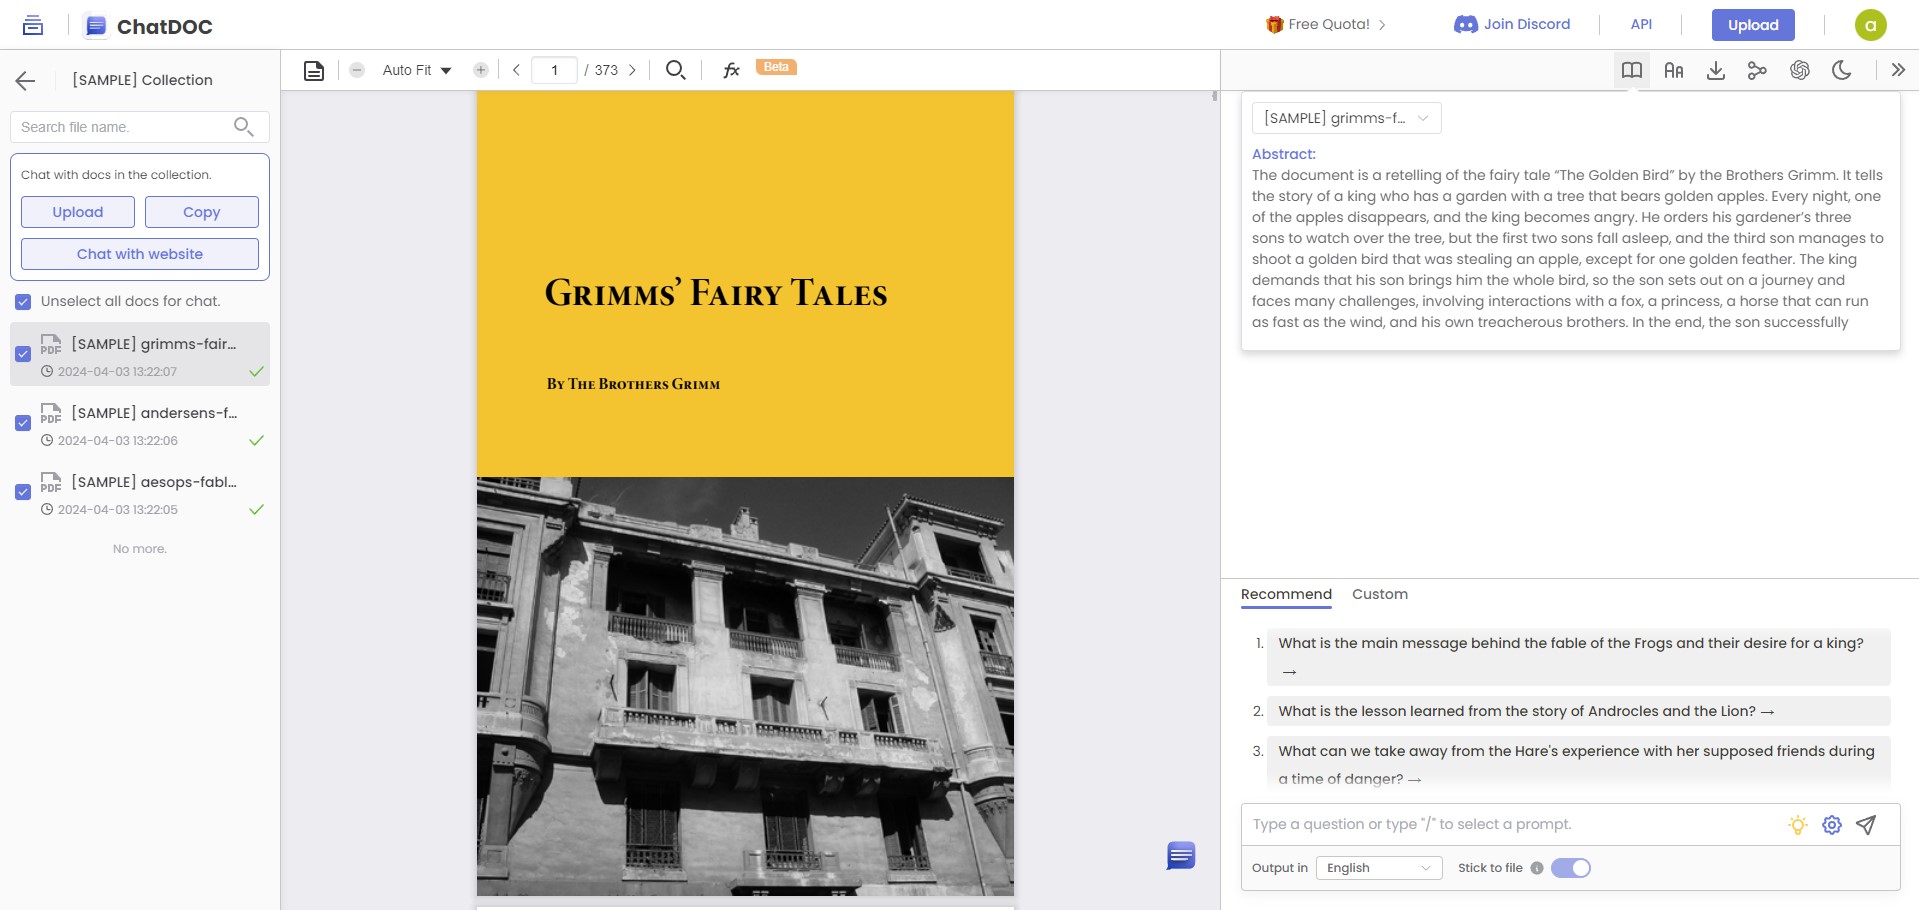
Task: Click the blue Upload button in header
Action: (1753, 25)
